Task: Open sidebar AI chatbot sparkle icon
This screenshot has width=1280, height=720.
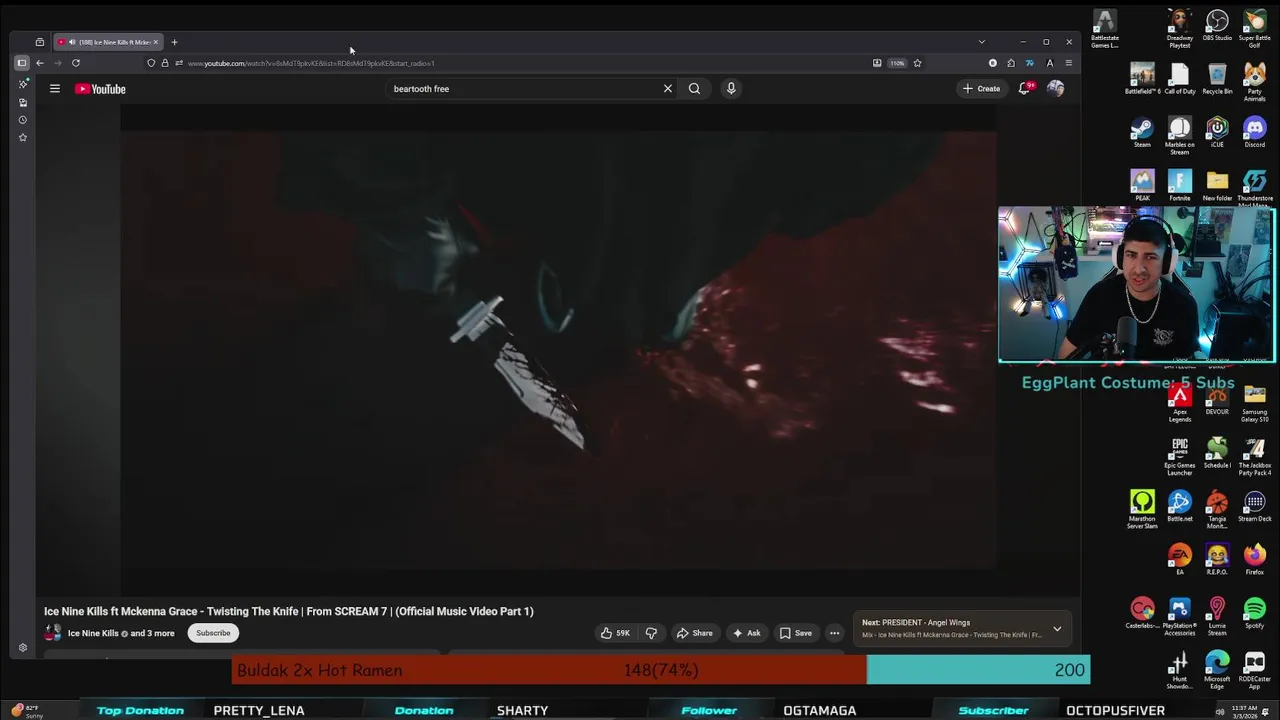Action: pyautogui.click(x=22, y=84)
